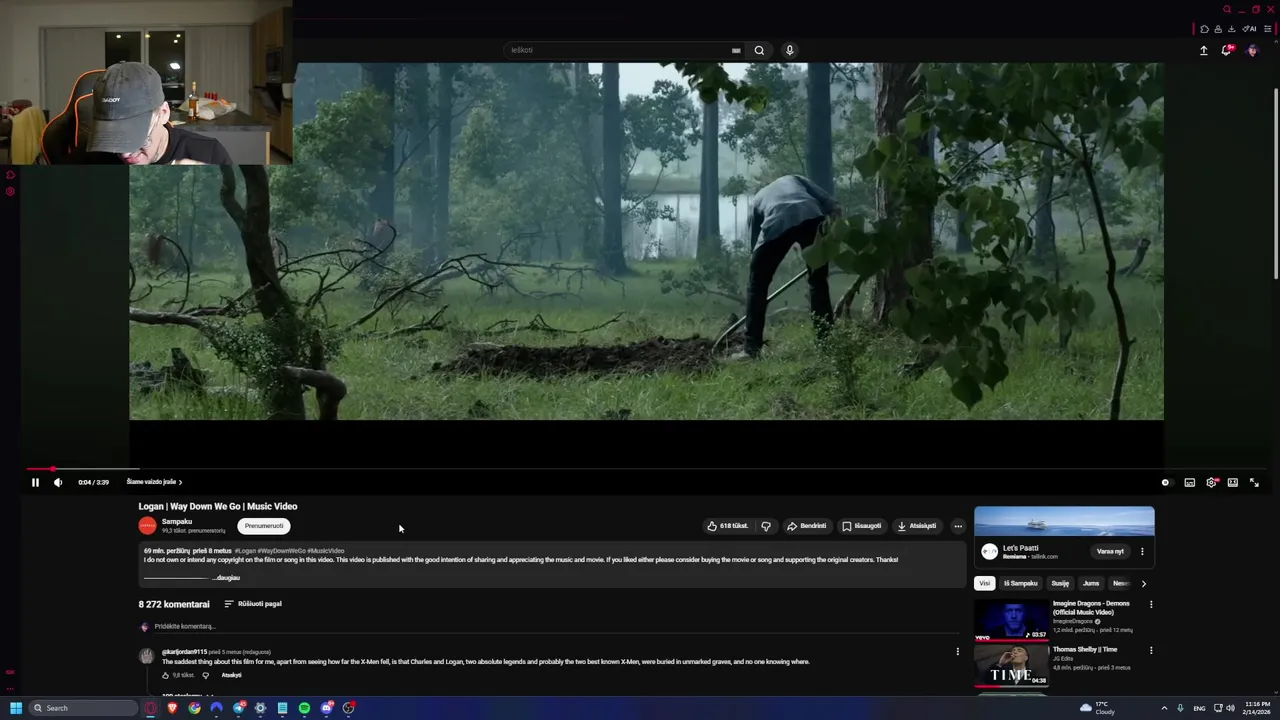
Task: Open the 'Rūšiuoti pagal' comment sort menu
Action: [253, 604]
